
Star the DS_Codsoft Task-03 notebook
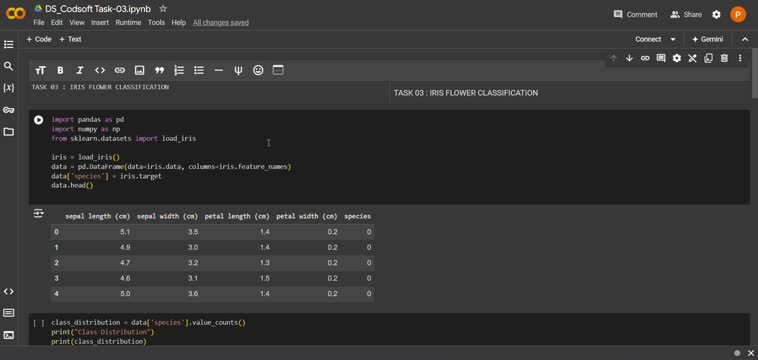(x=163, y=9)
